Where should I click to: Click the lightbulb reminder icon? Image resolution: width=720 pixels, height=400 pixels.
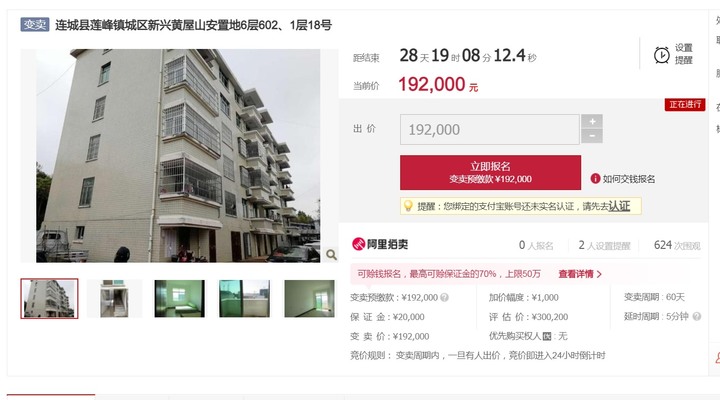pyautogui.click(x=407, y=206)
